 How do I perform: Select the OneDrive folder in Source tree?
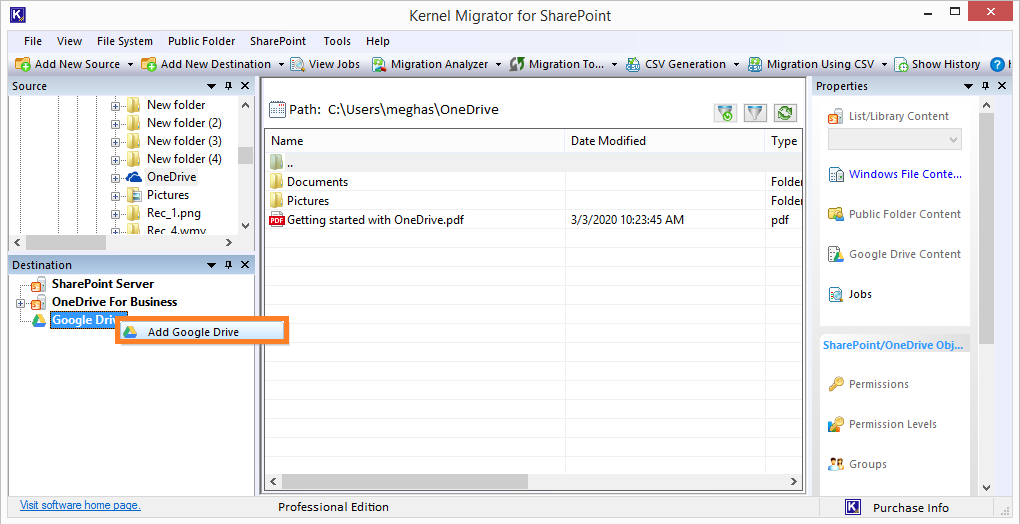171,177
